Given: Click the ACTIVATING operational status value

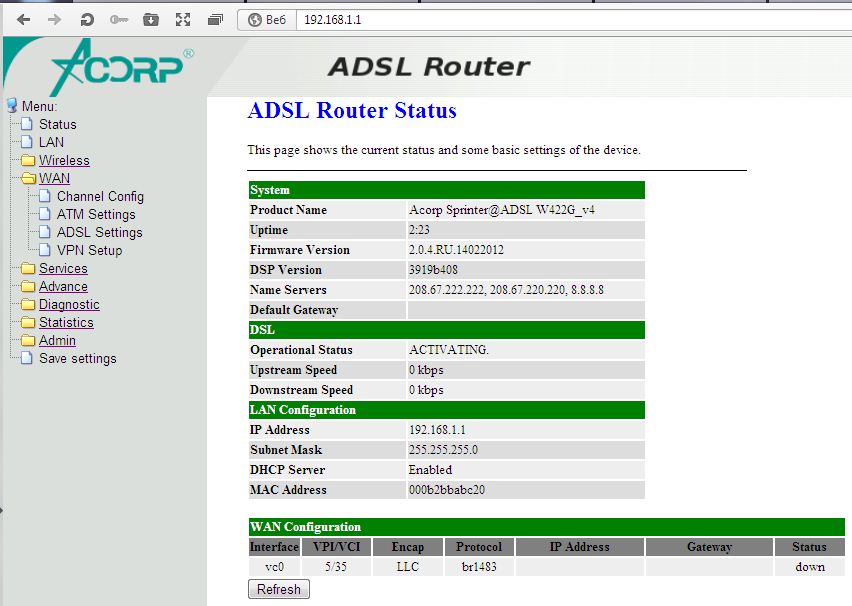Looking at the screenshot, I should 449,350.
